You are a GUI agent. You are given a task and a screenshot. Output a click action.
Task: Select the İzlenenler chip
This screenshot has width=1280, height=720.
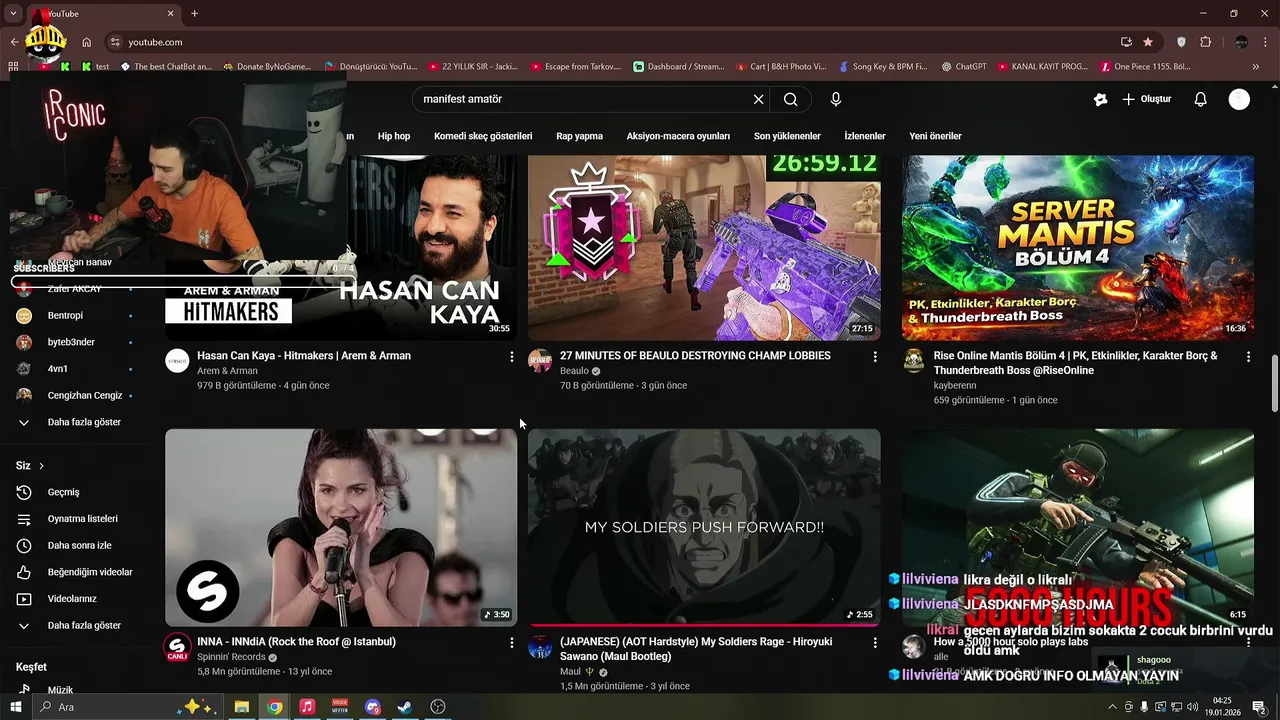click(x=865, y=136)
